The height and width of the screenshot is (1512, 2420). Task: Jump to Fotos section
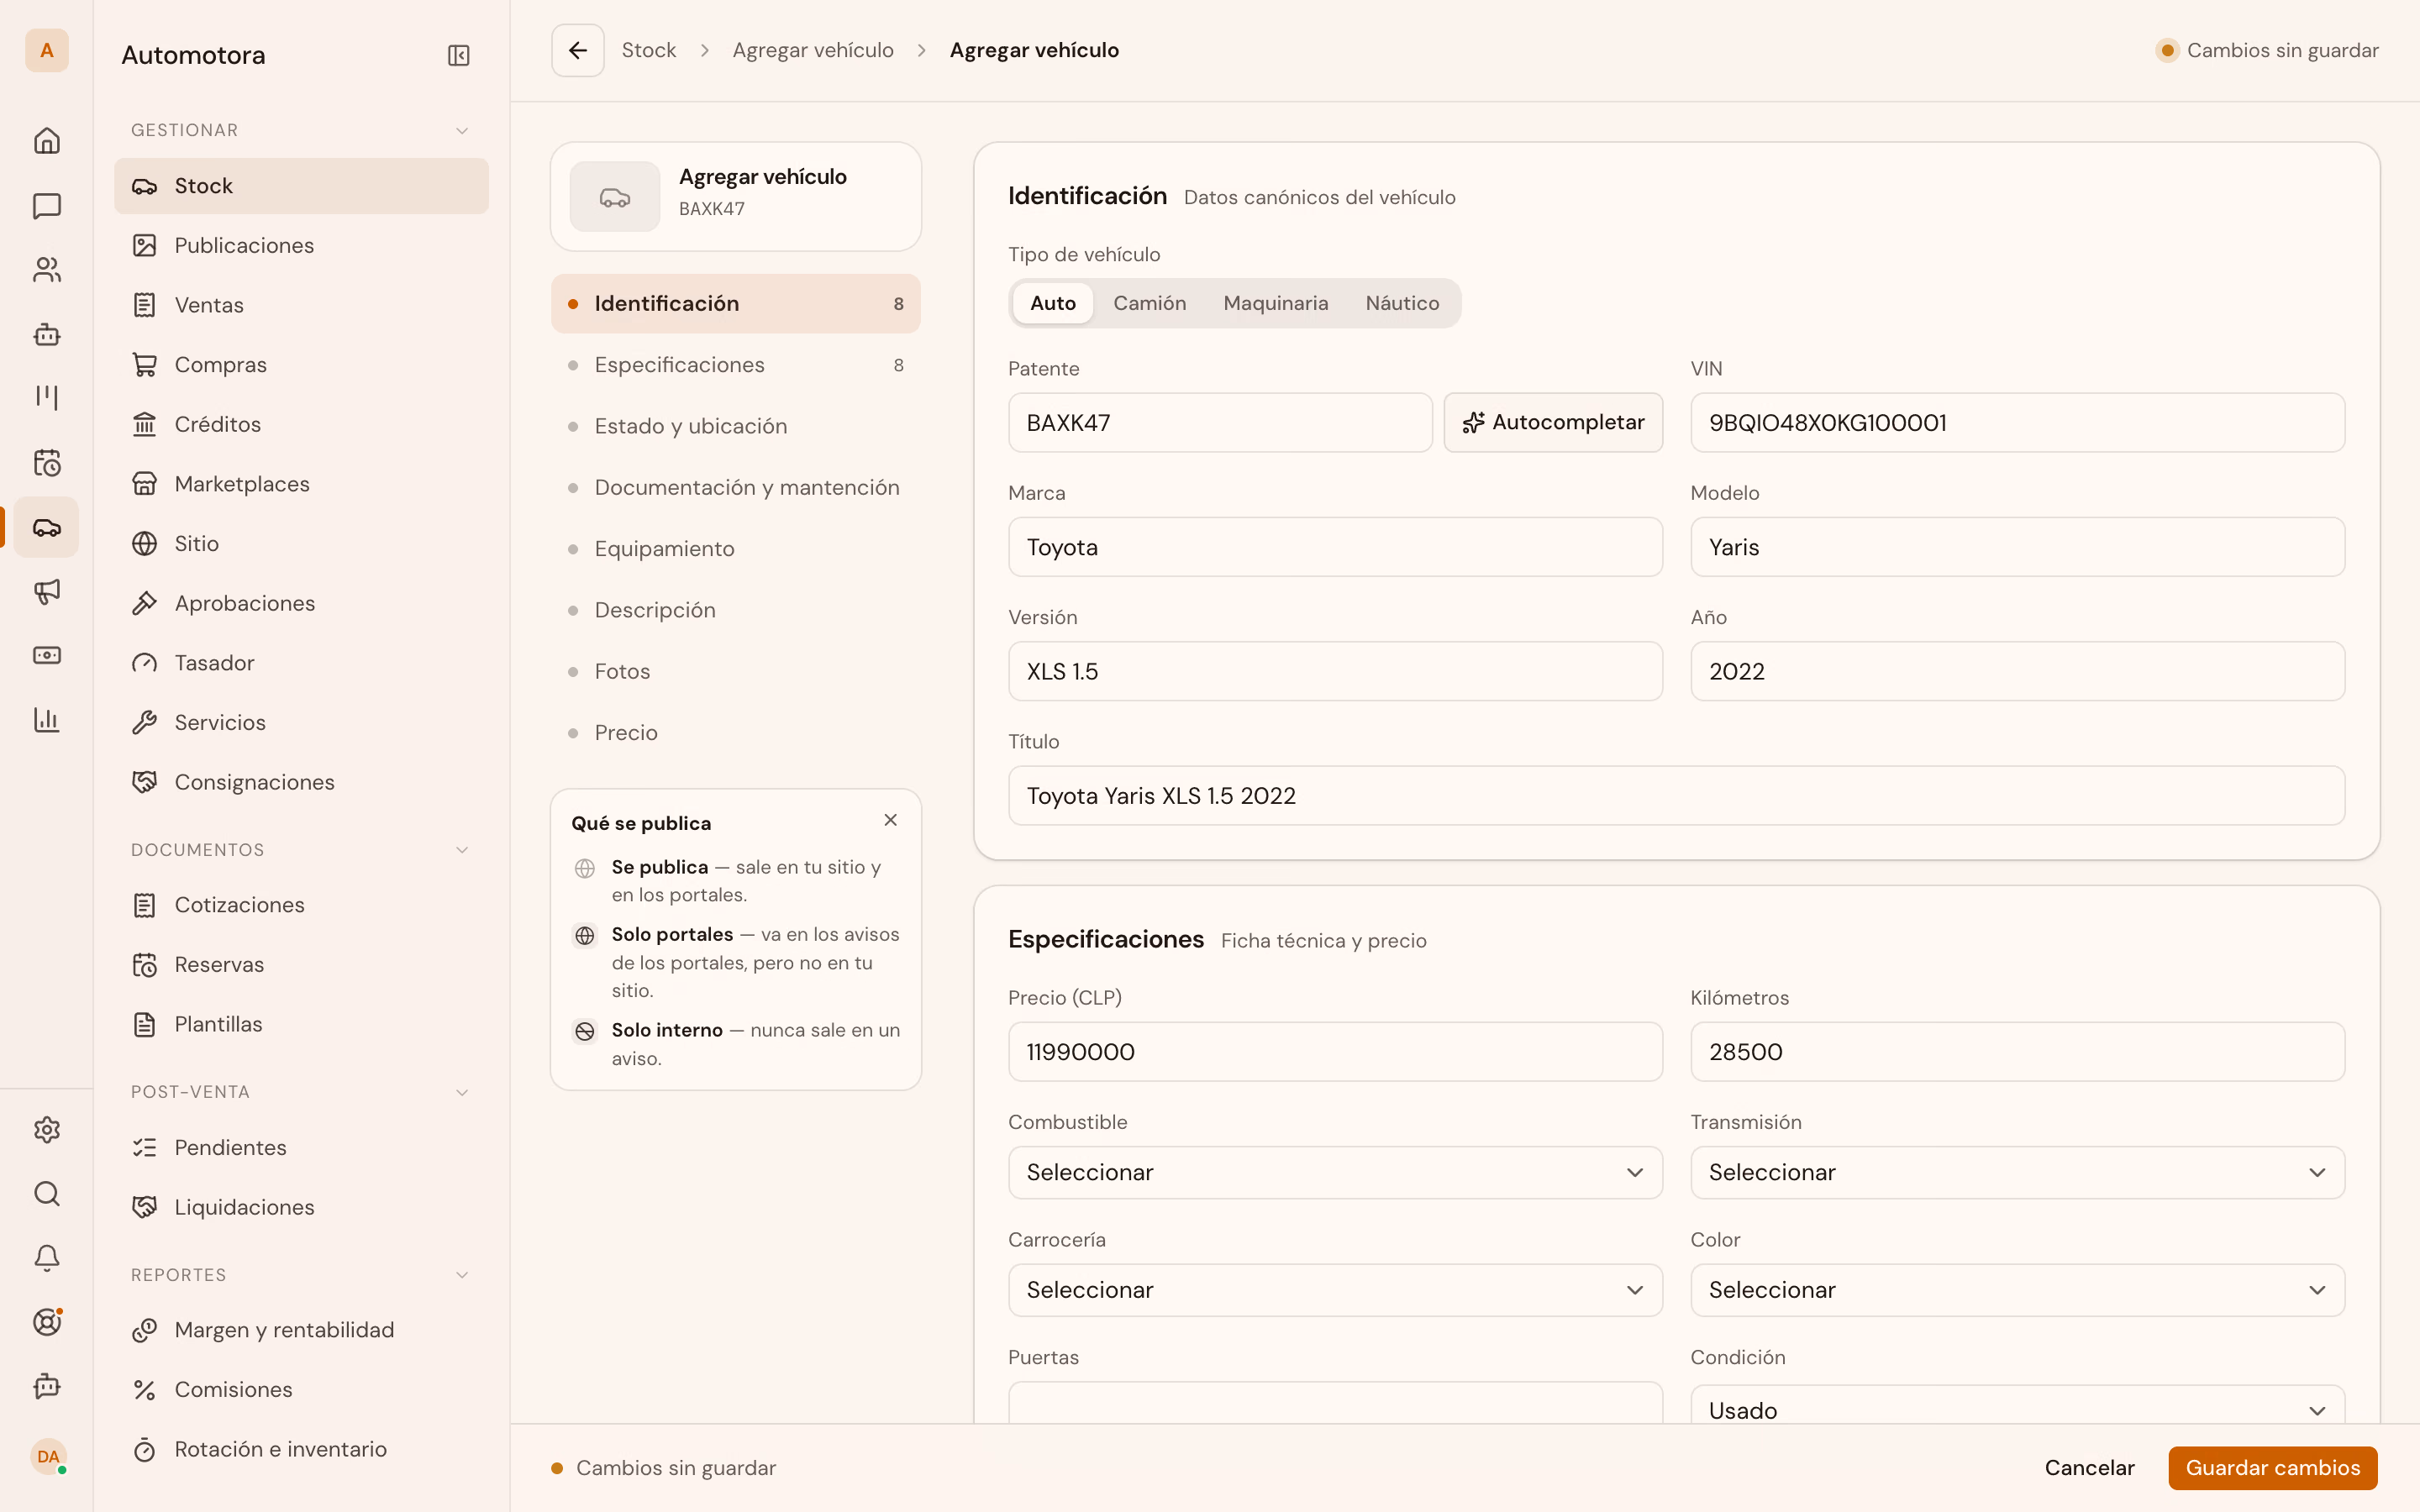pyautogui.click(x=735, y=671)
